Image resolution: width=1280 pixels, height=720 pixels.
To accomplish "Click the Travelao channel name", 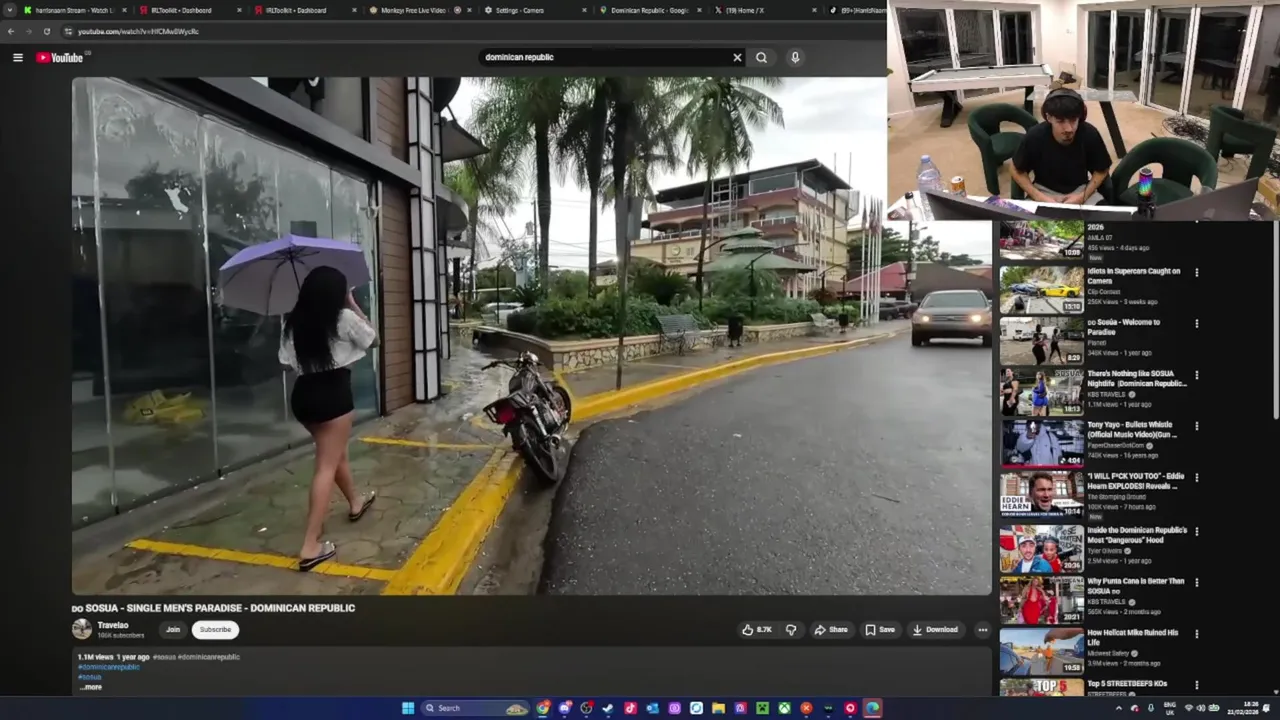I will (x=113, y=625).
